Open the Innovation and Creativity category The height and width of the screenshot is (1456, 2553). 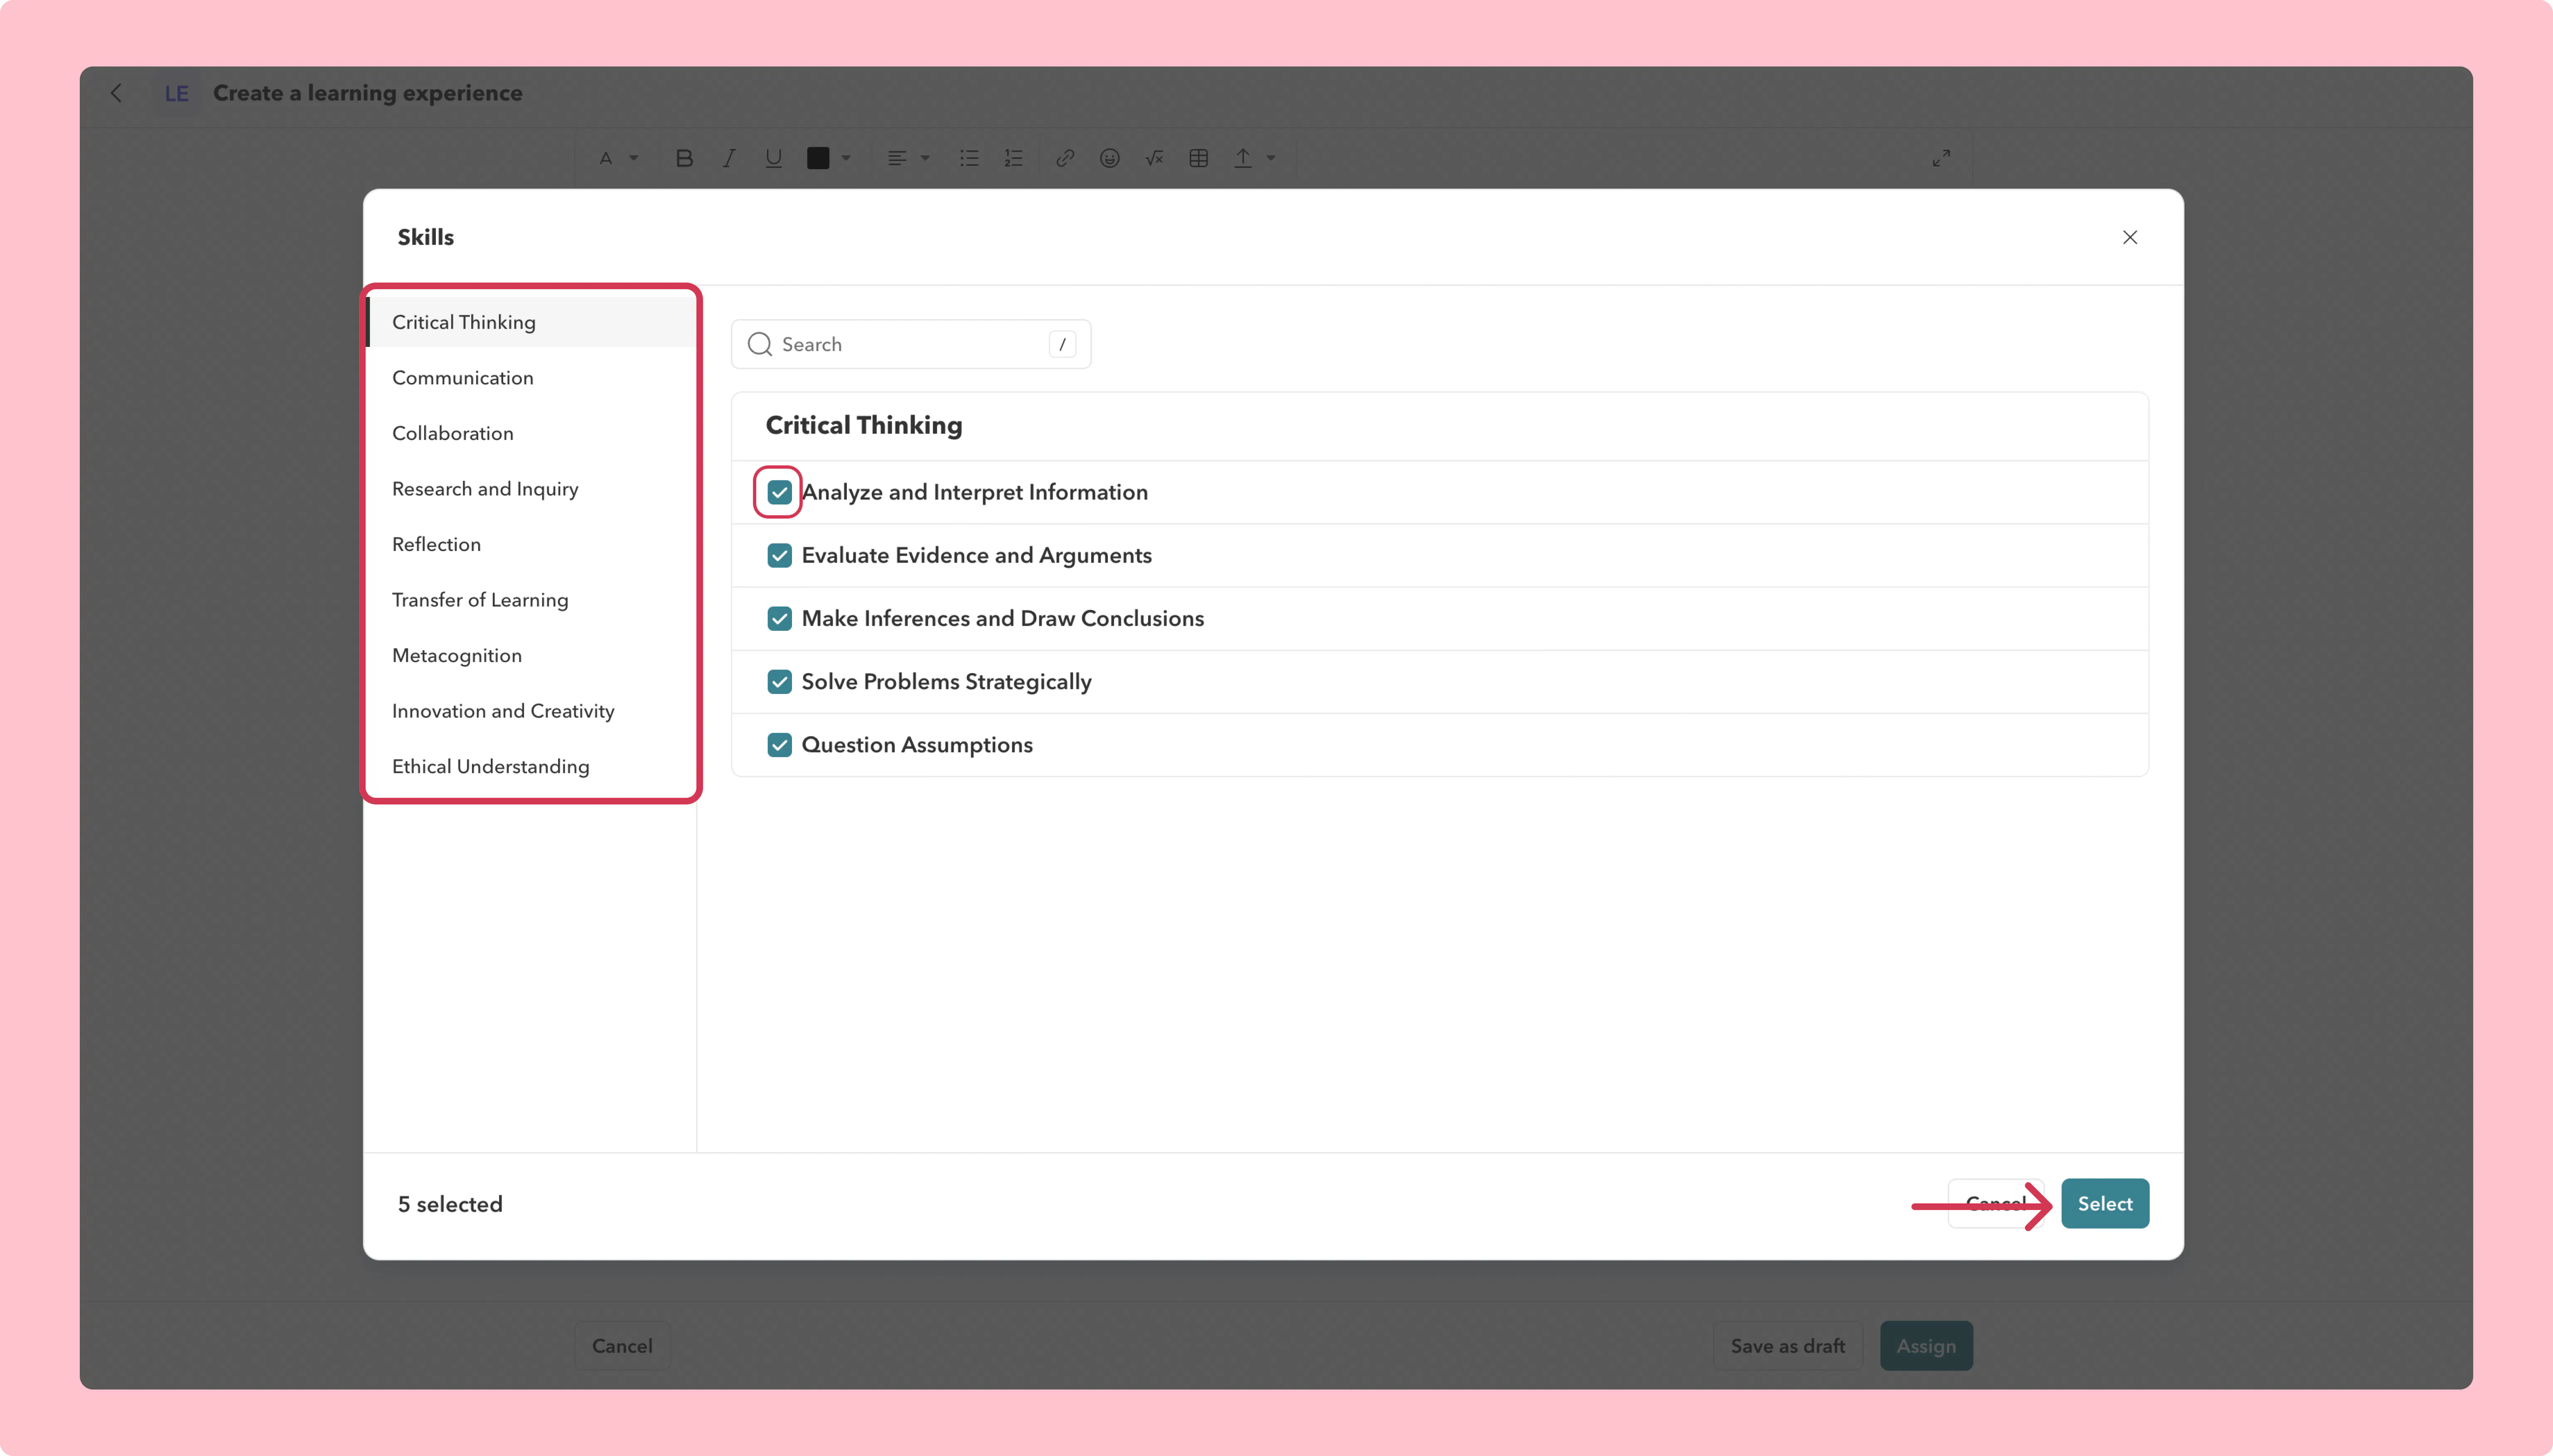pyautogui.click(x=531, y=711)
